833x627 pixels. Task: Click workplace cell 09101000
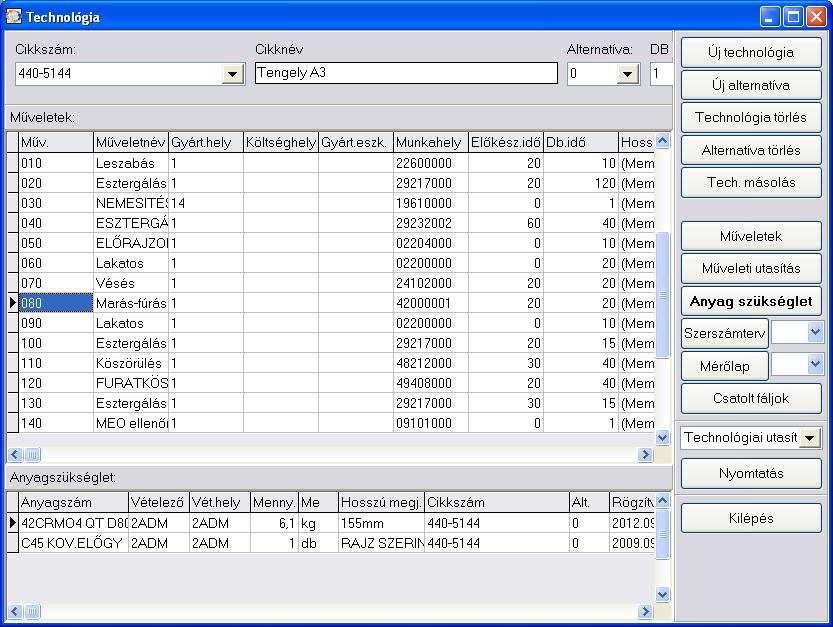pos(431,423)
